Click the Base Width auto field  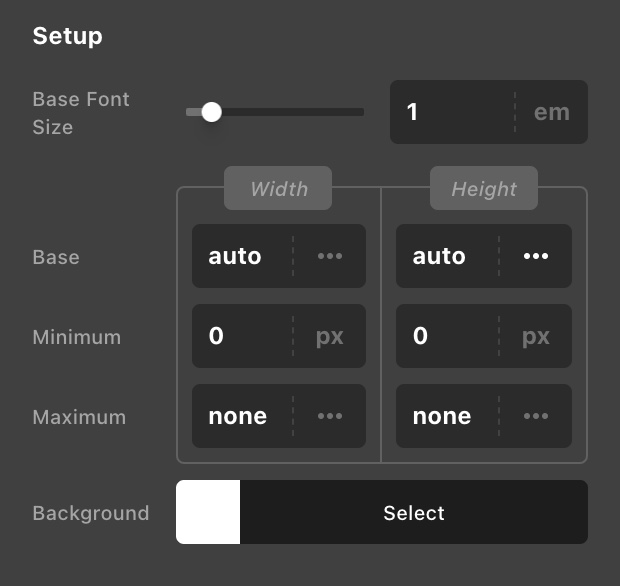[x=242, y=256]
